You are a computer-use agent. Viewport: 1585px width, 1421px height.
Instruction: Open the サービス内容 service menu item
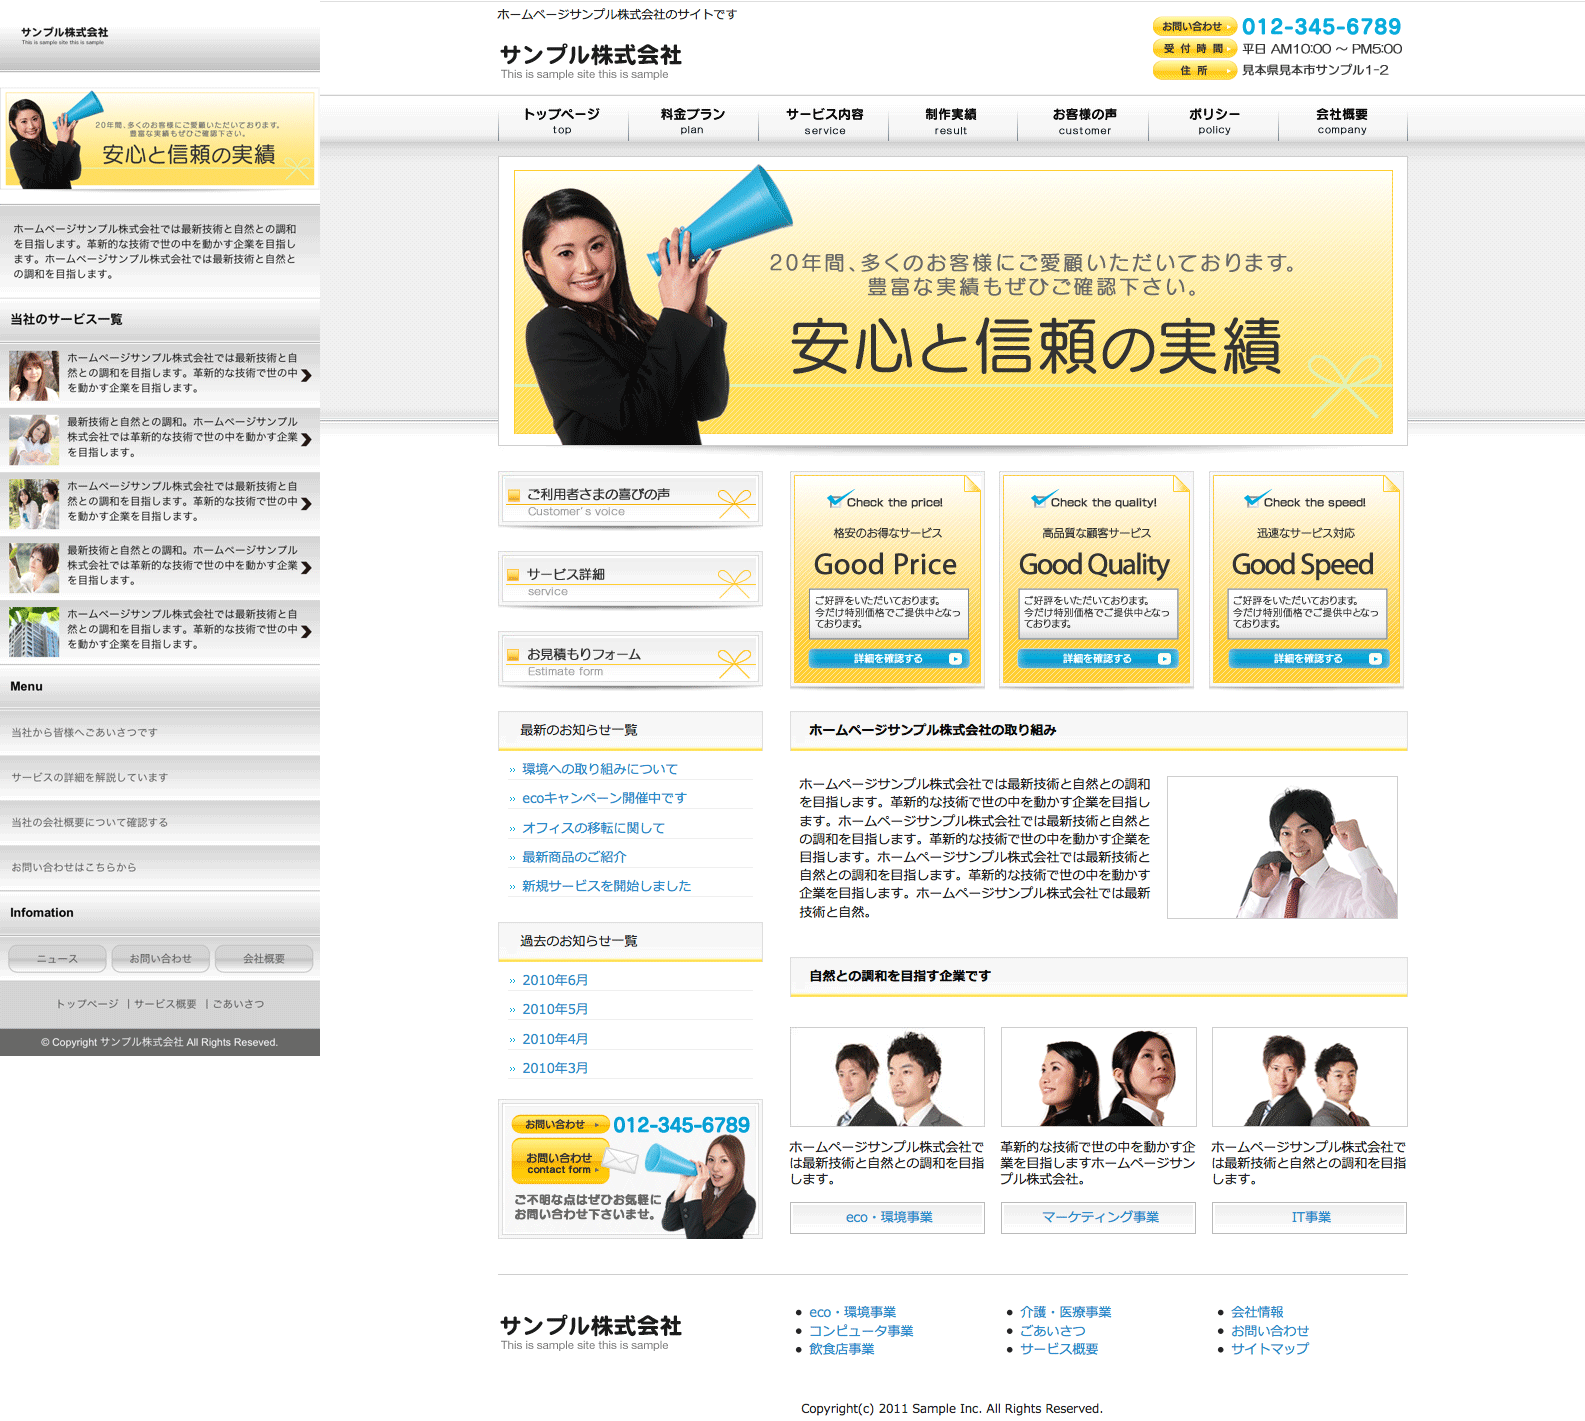(824, 120)
